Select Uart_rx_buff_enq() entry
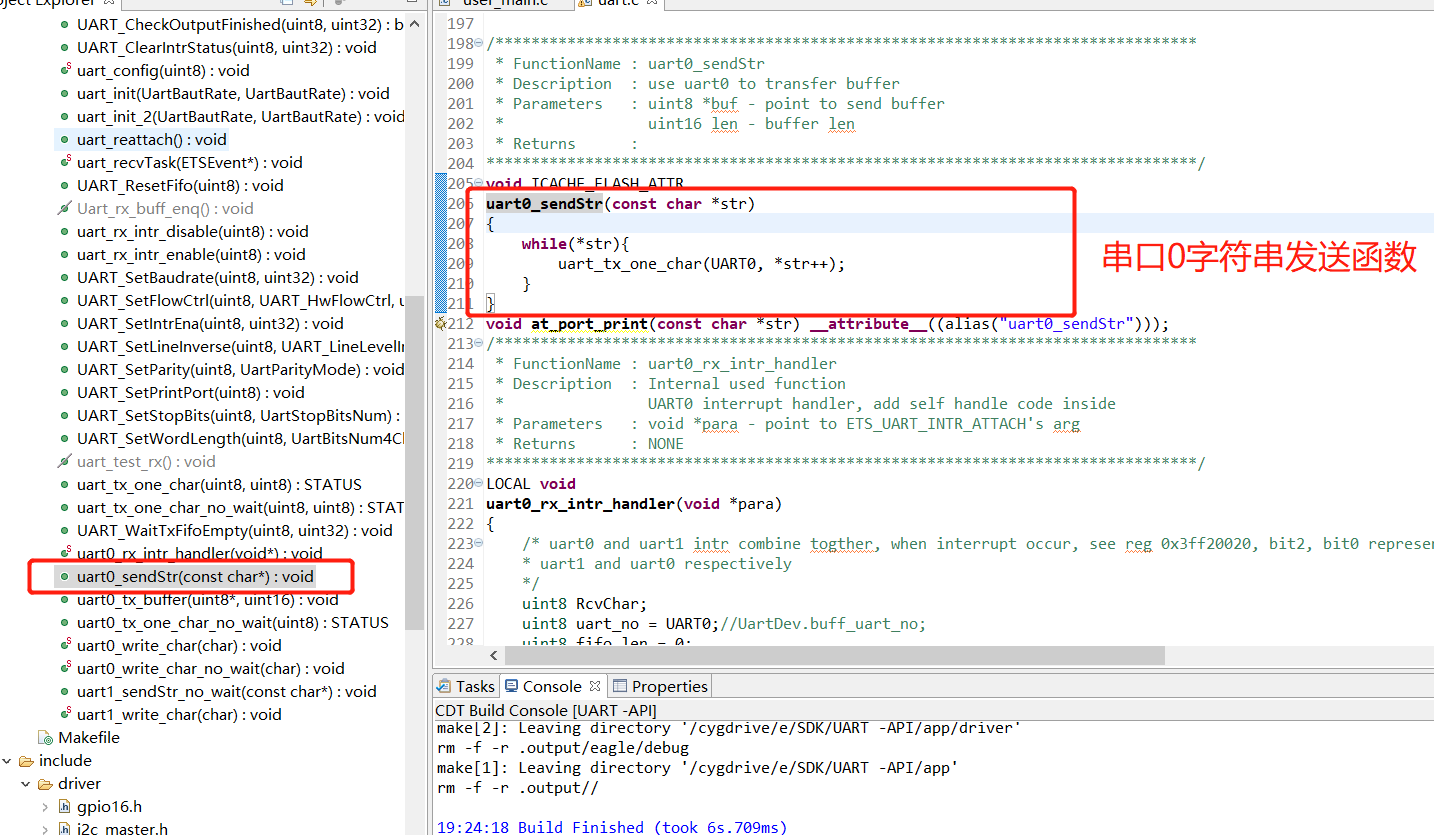 [x=165, y=208]
